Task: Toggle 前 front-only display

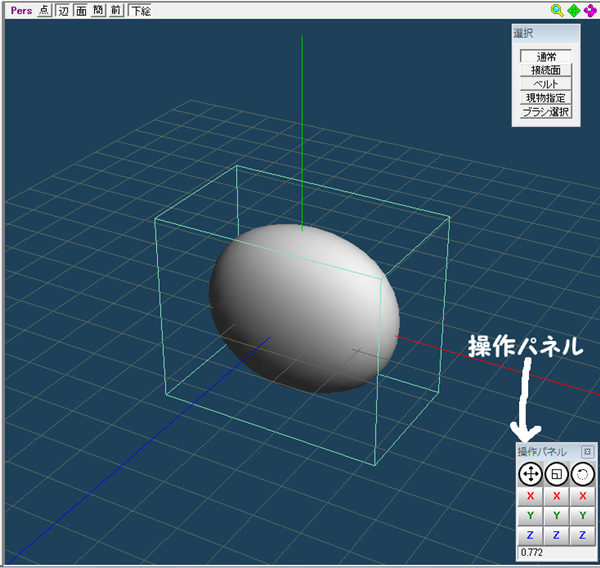Action: 116,10
